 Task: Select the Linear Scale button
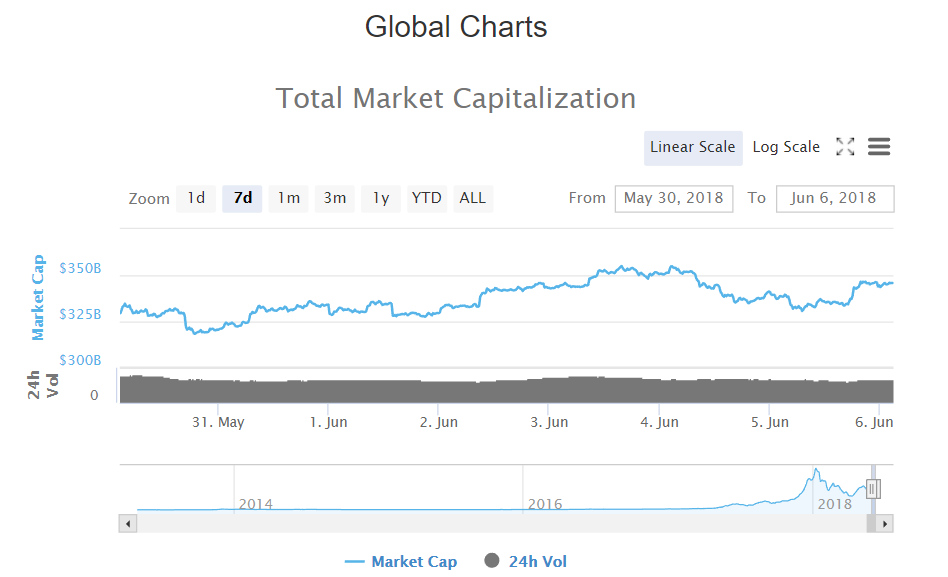(x=693, y=146)
